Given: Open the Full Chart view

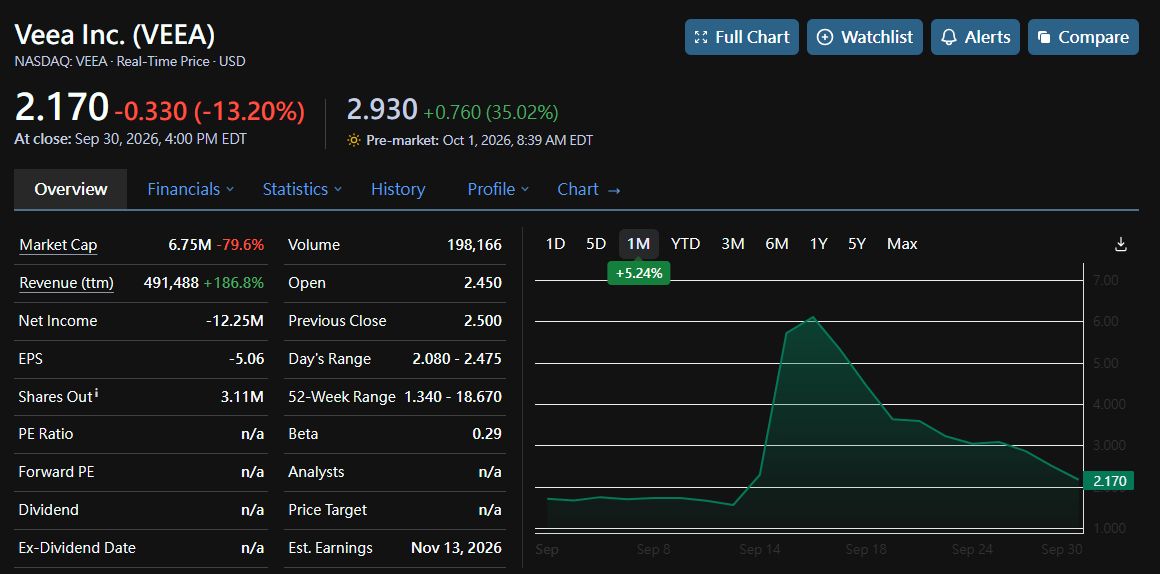Looking at the screenshot, I should (741, 37).
